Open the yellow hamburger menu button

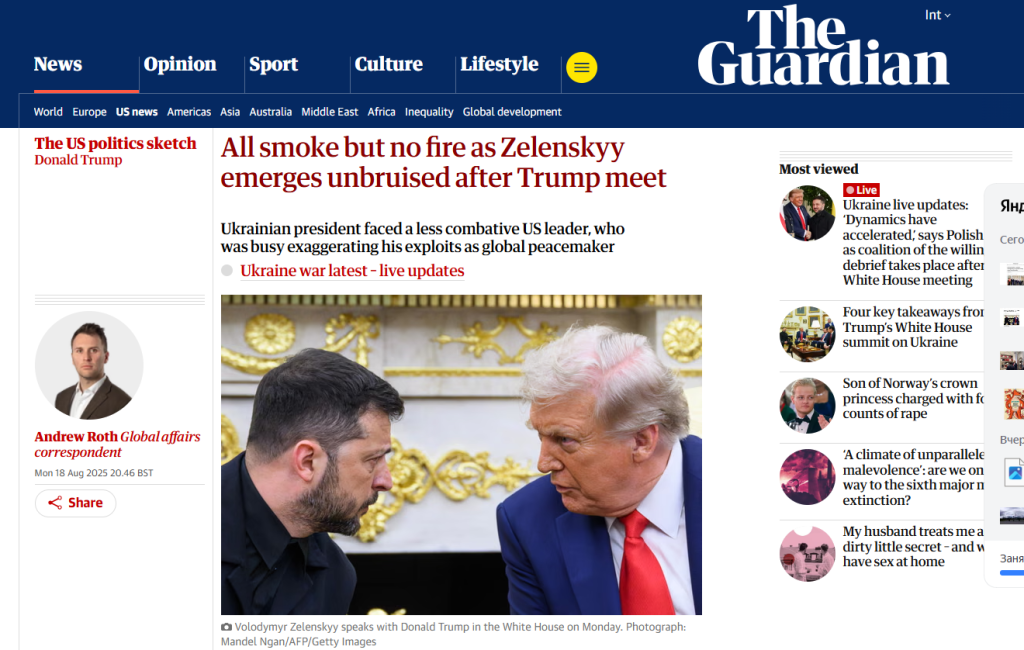[581, 67]
